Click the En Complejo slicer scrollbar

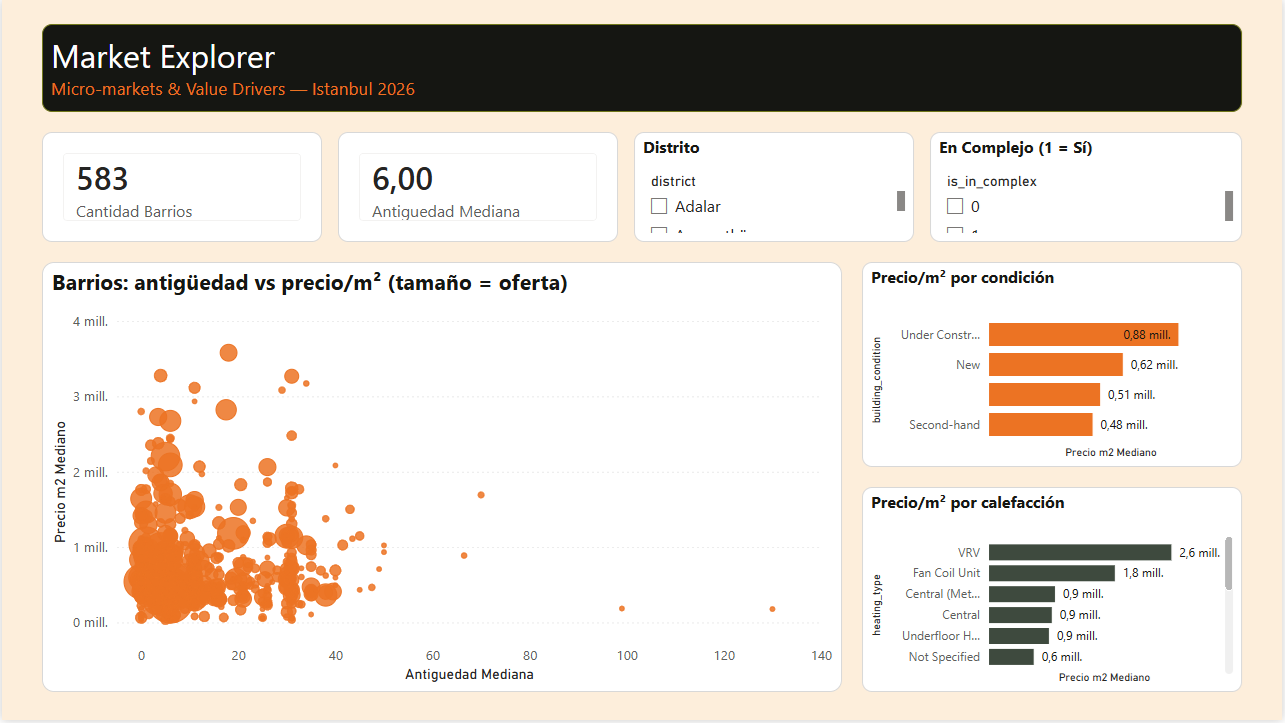pos(1229,205)
